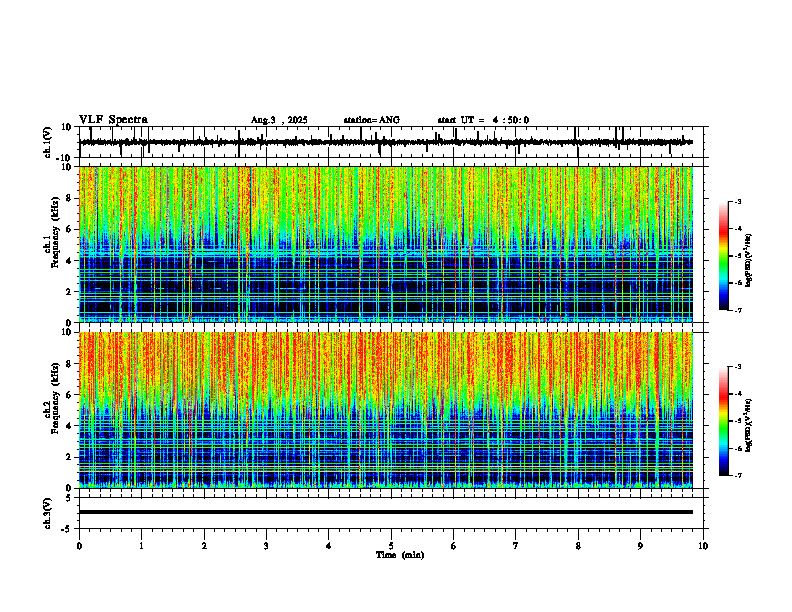Click the ch.2 color bar log(PSD) label

click(x=748, y=425)
